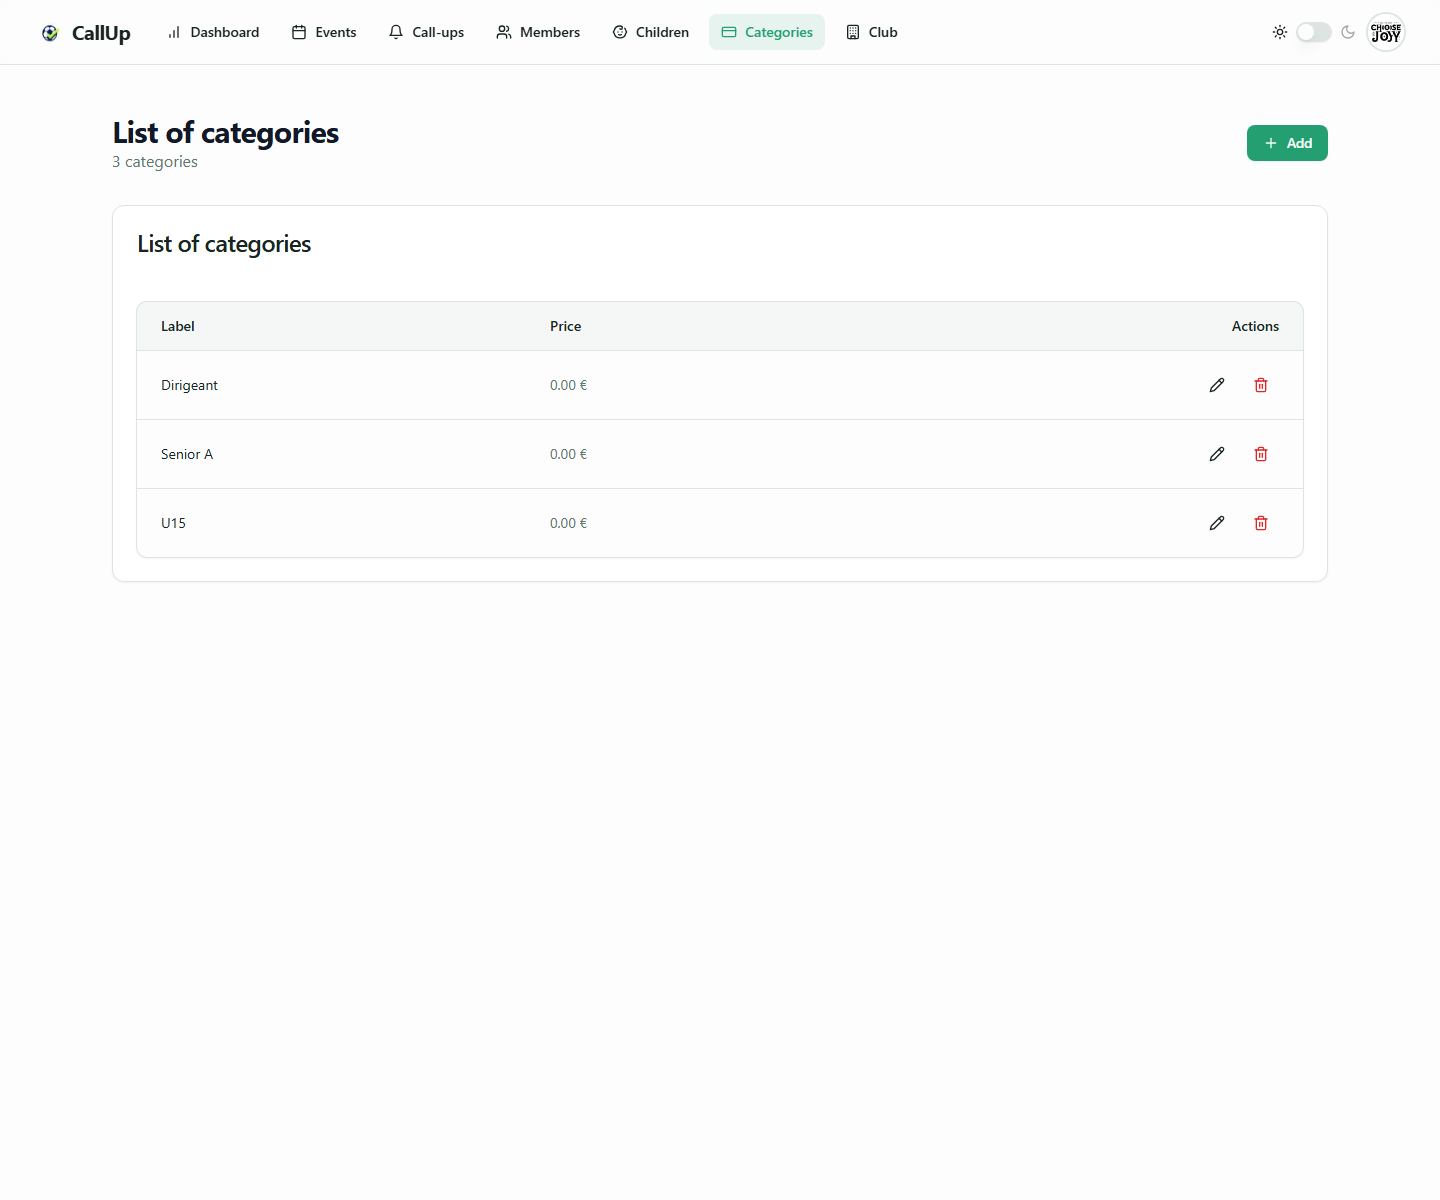Click the Label column header
Screen dimensions: 1440x1200
[x=178, y=326]
